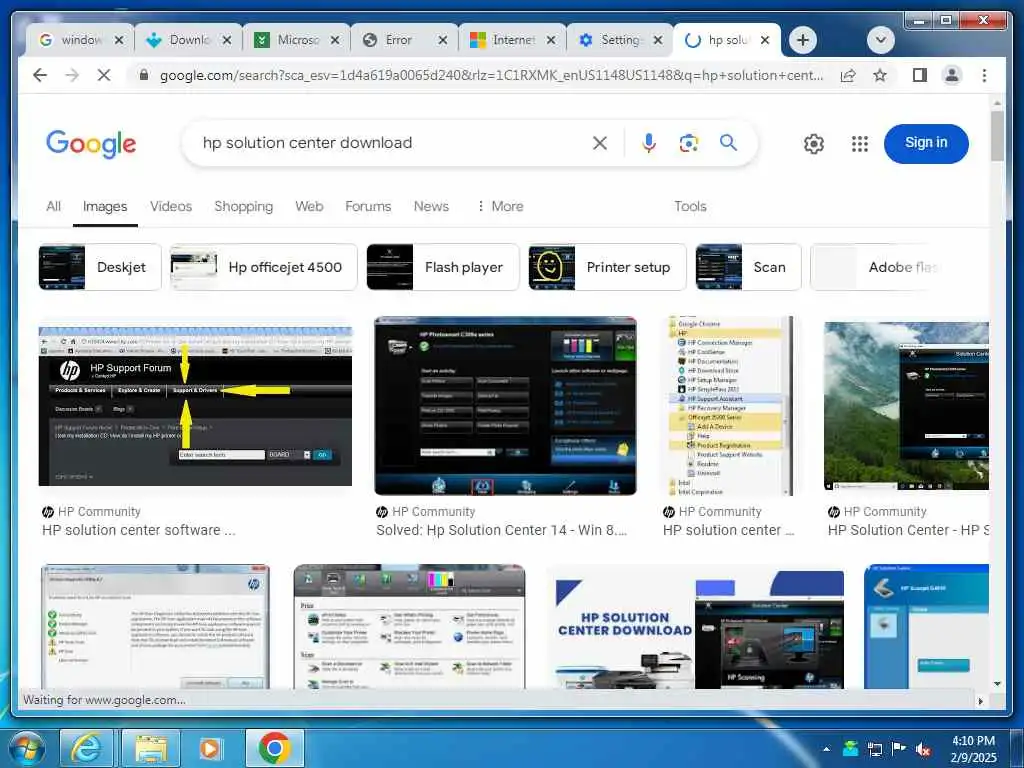Open 'HP solution center software ...' result link
The height and width of the screenshot is (768, 1024).
coord(138,530)
